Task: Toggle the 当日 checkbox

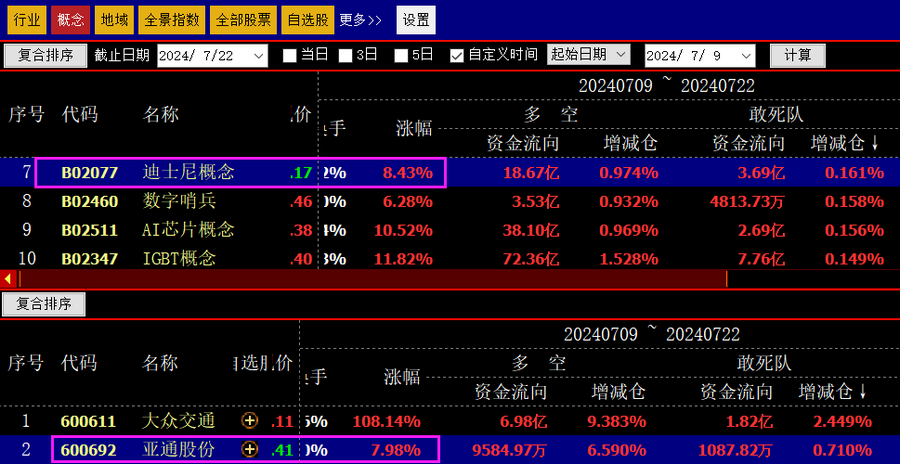Action: [x=290, y=56]
